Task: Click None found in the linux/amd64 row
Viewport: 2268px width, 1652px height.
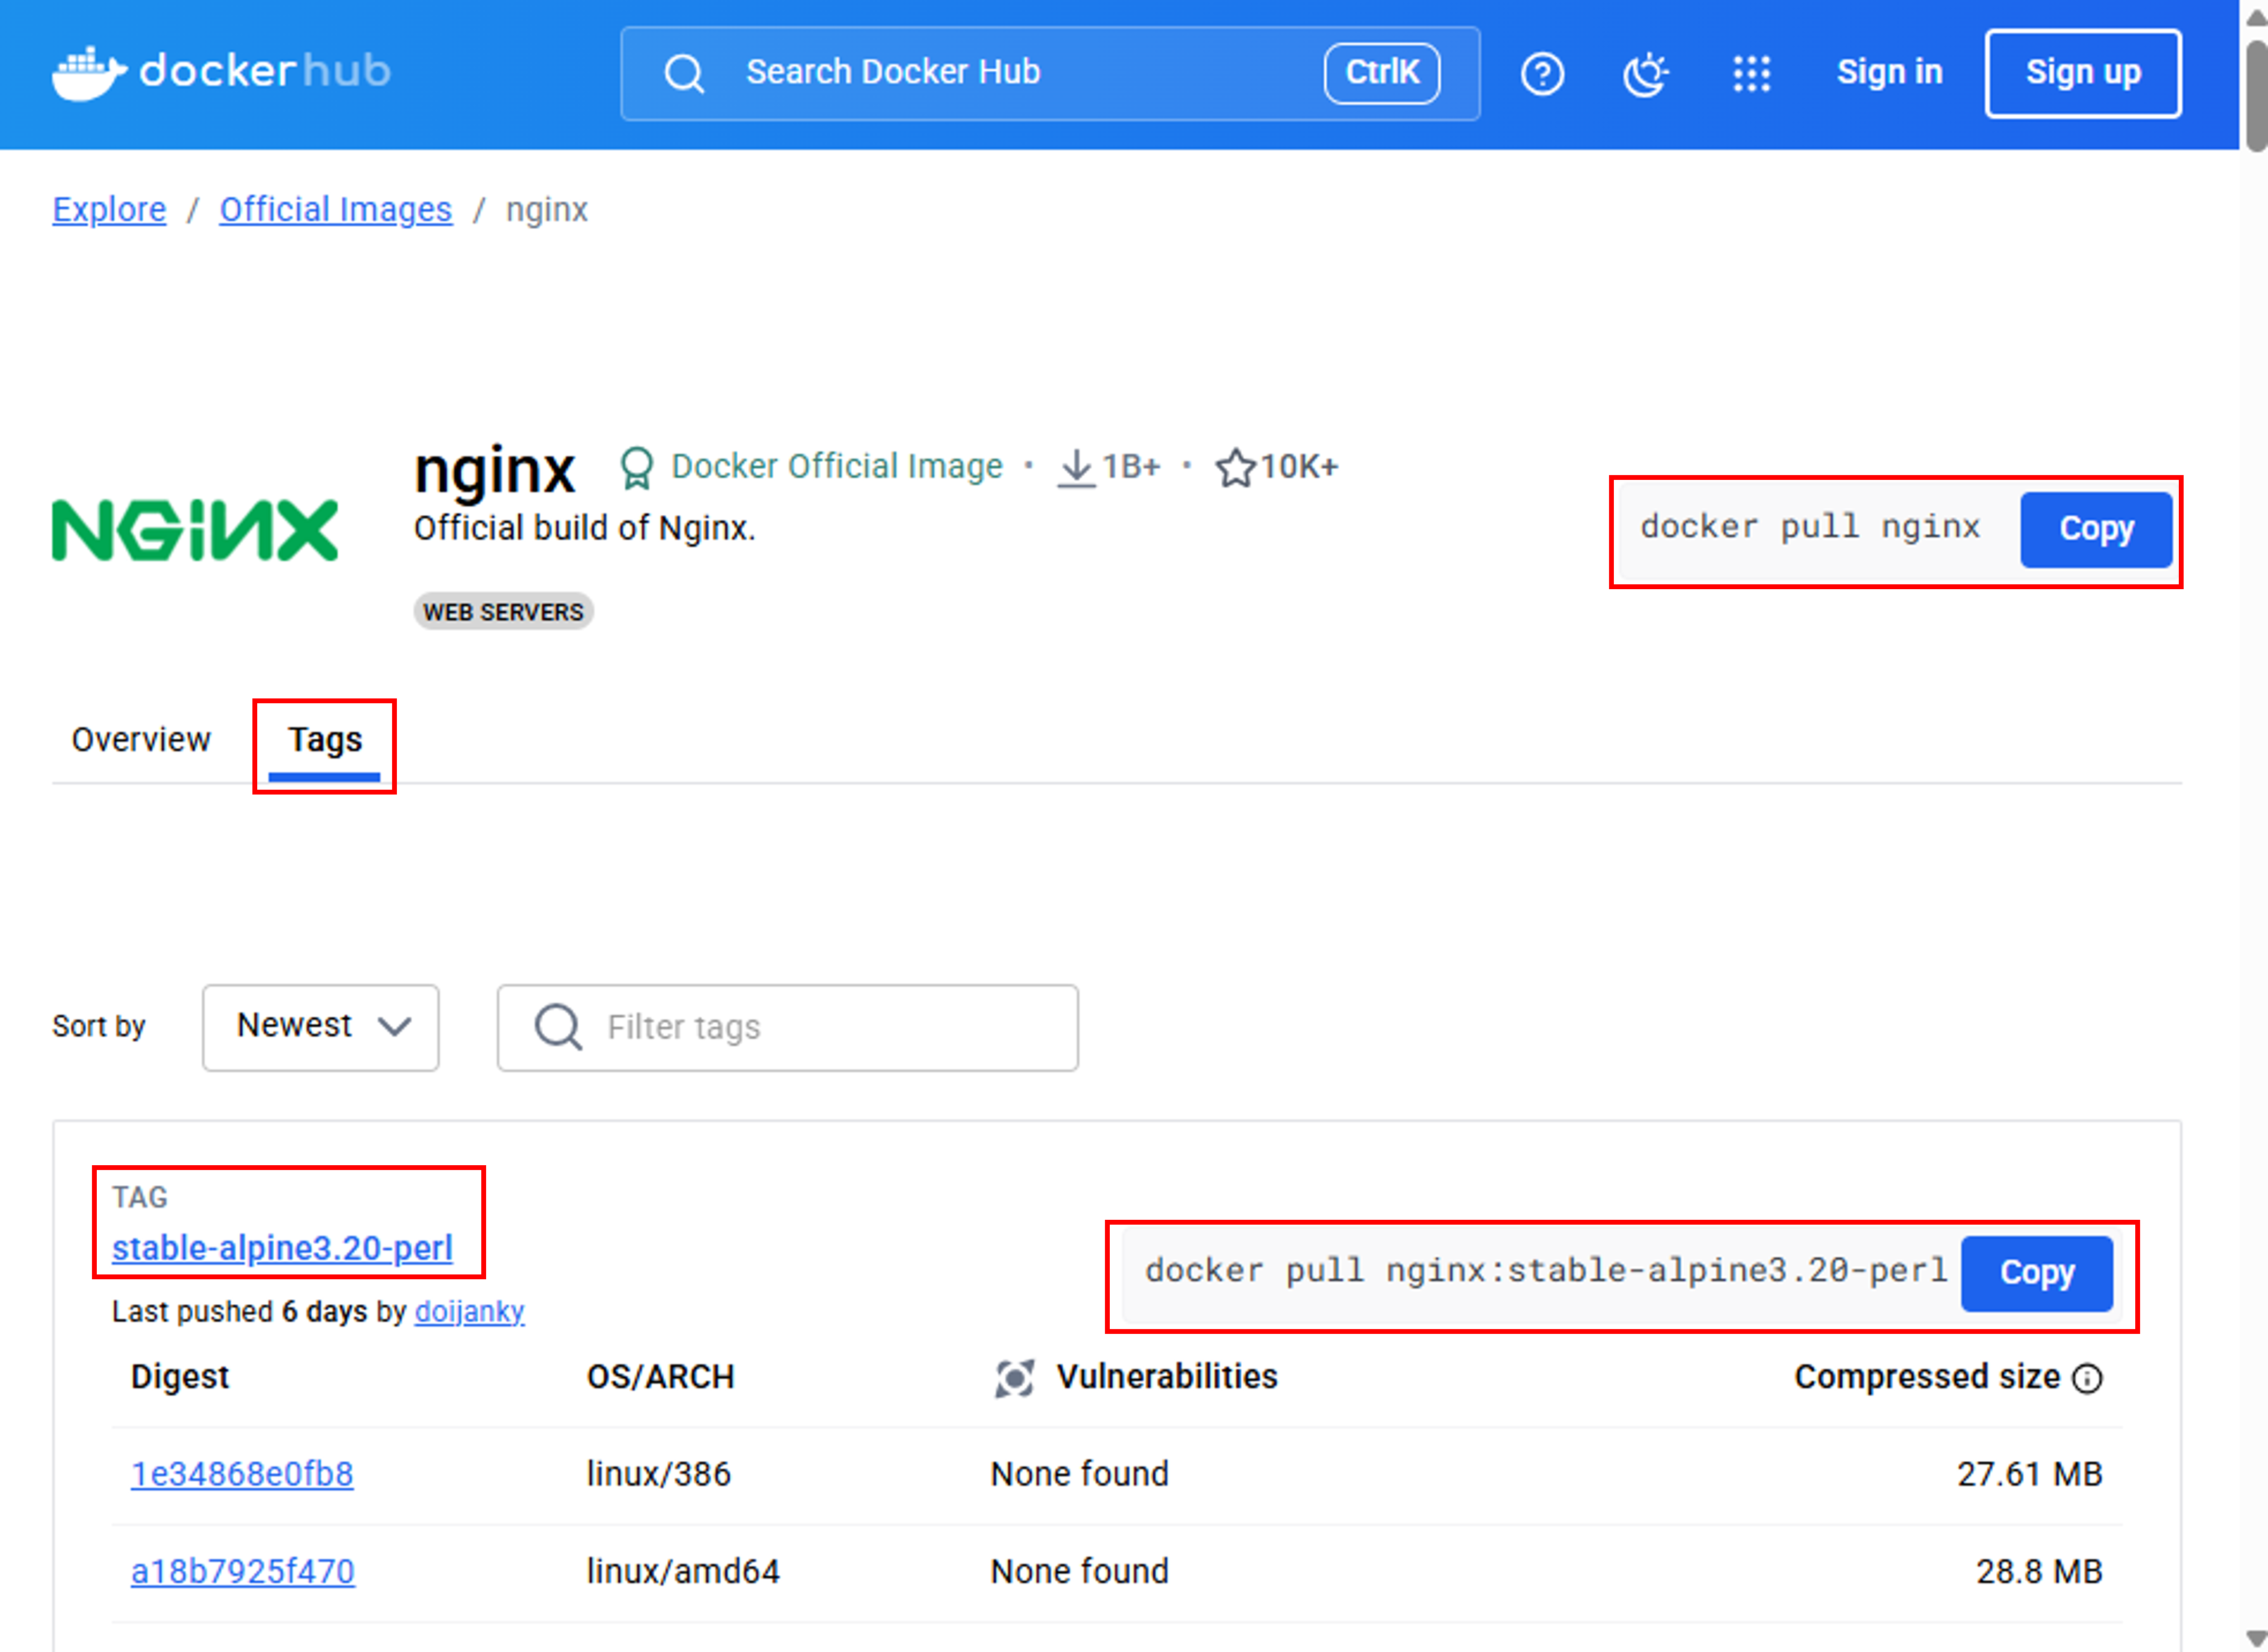Action: click(x=1079, y=1571)
